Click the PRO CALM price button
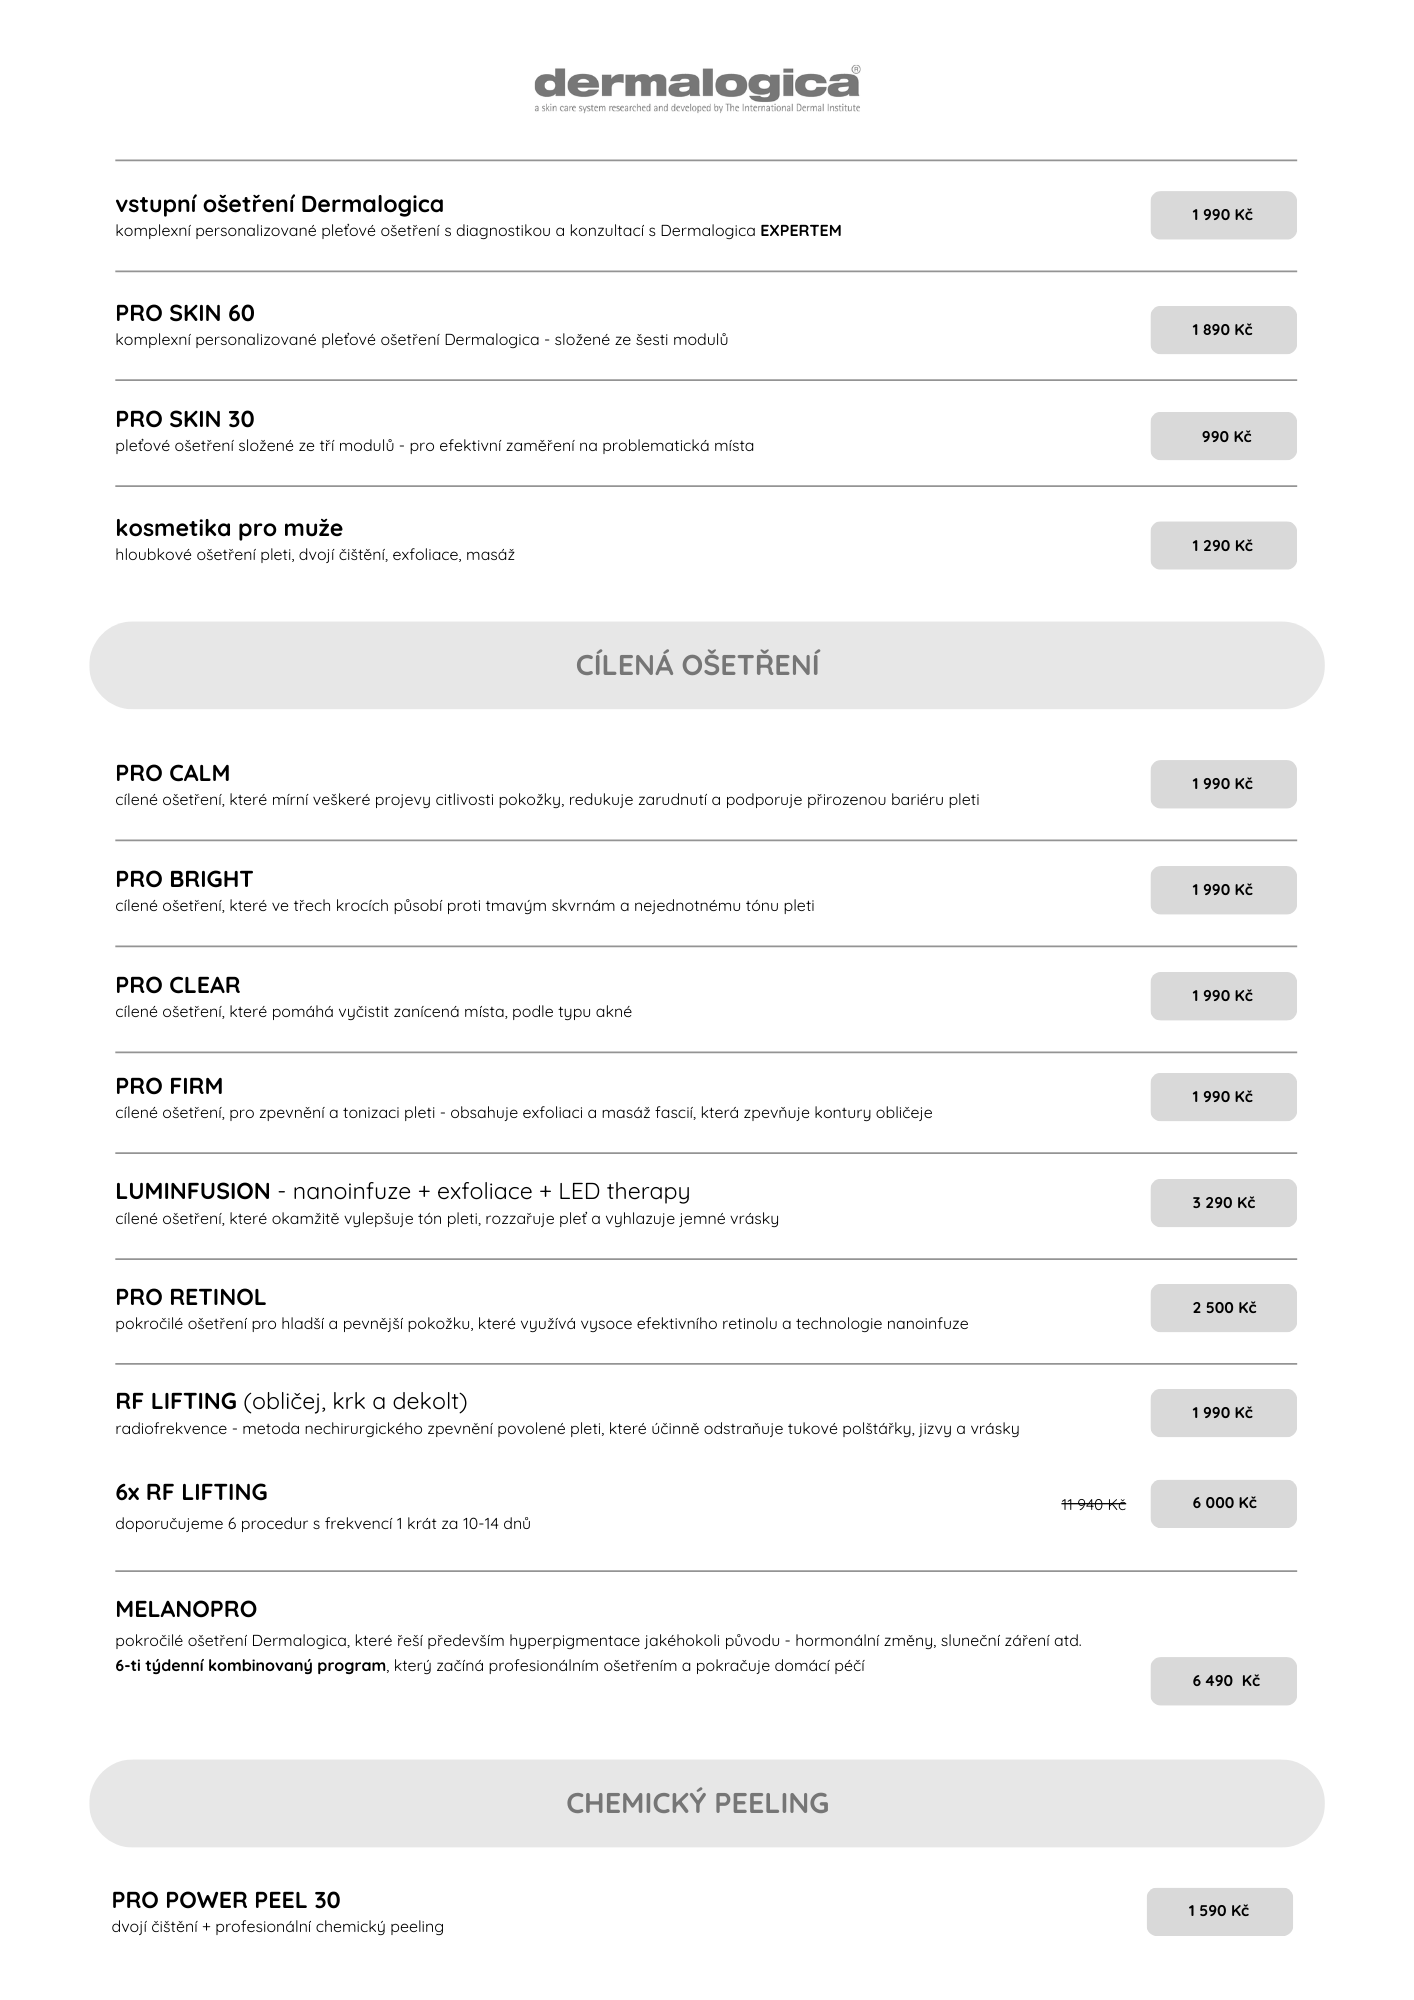The image size is (1414, 2000). [x=1222, y=784]
